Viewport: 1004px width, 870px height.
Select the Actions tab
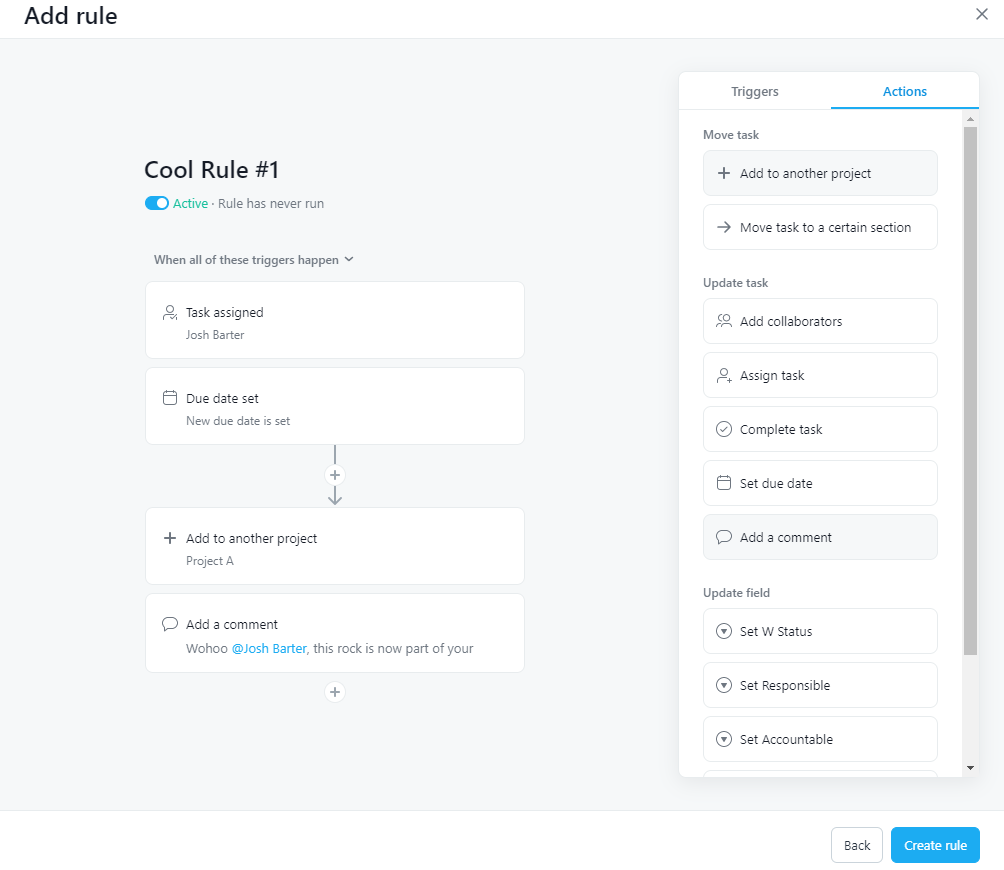click(905, 92)
